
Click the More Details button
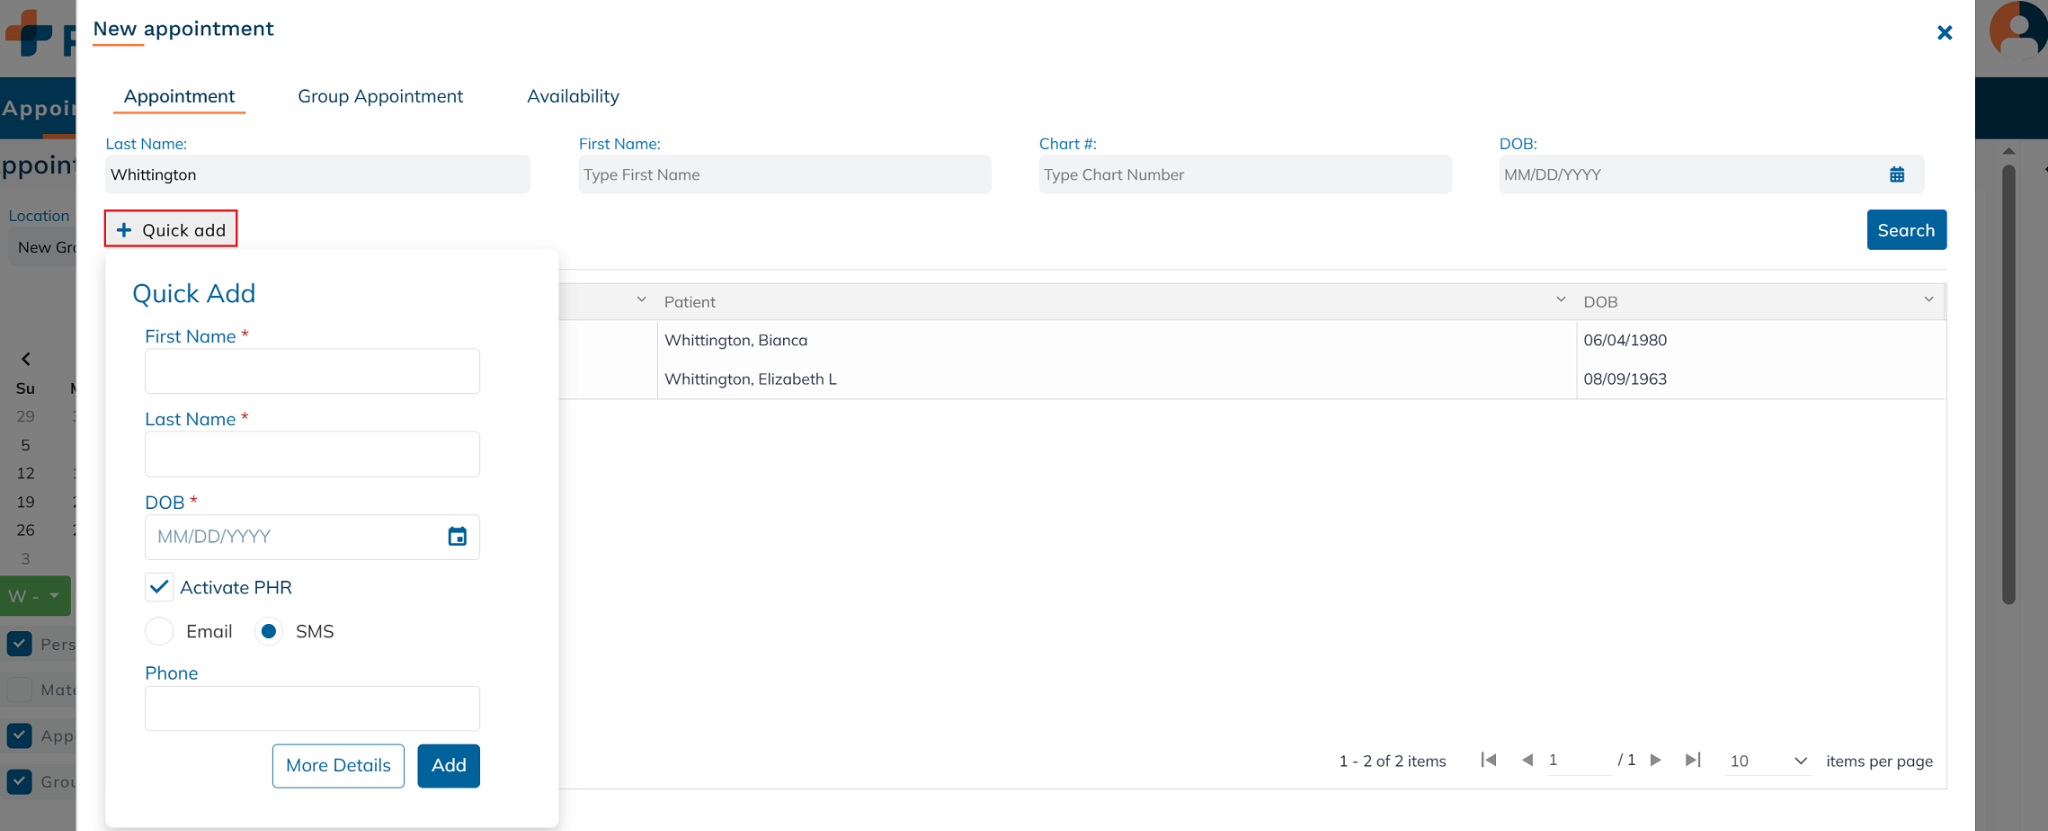pos(338,765)
